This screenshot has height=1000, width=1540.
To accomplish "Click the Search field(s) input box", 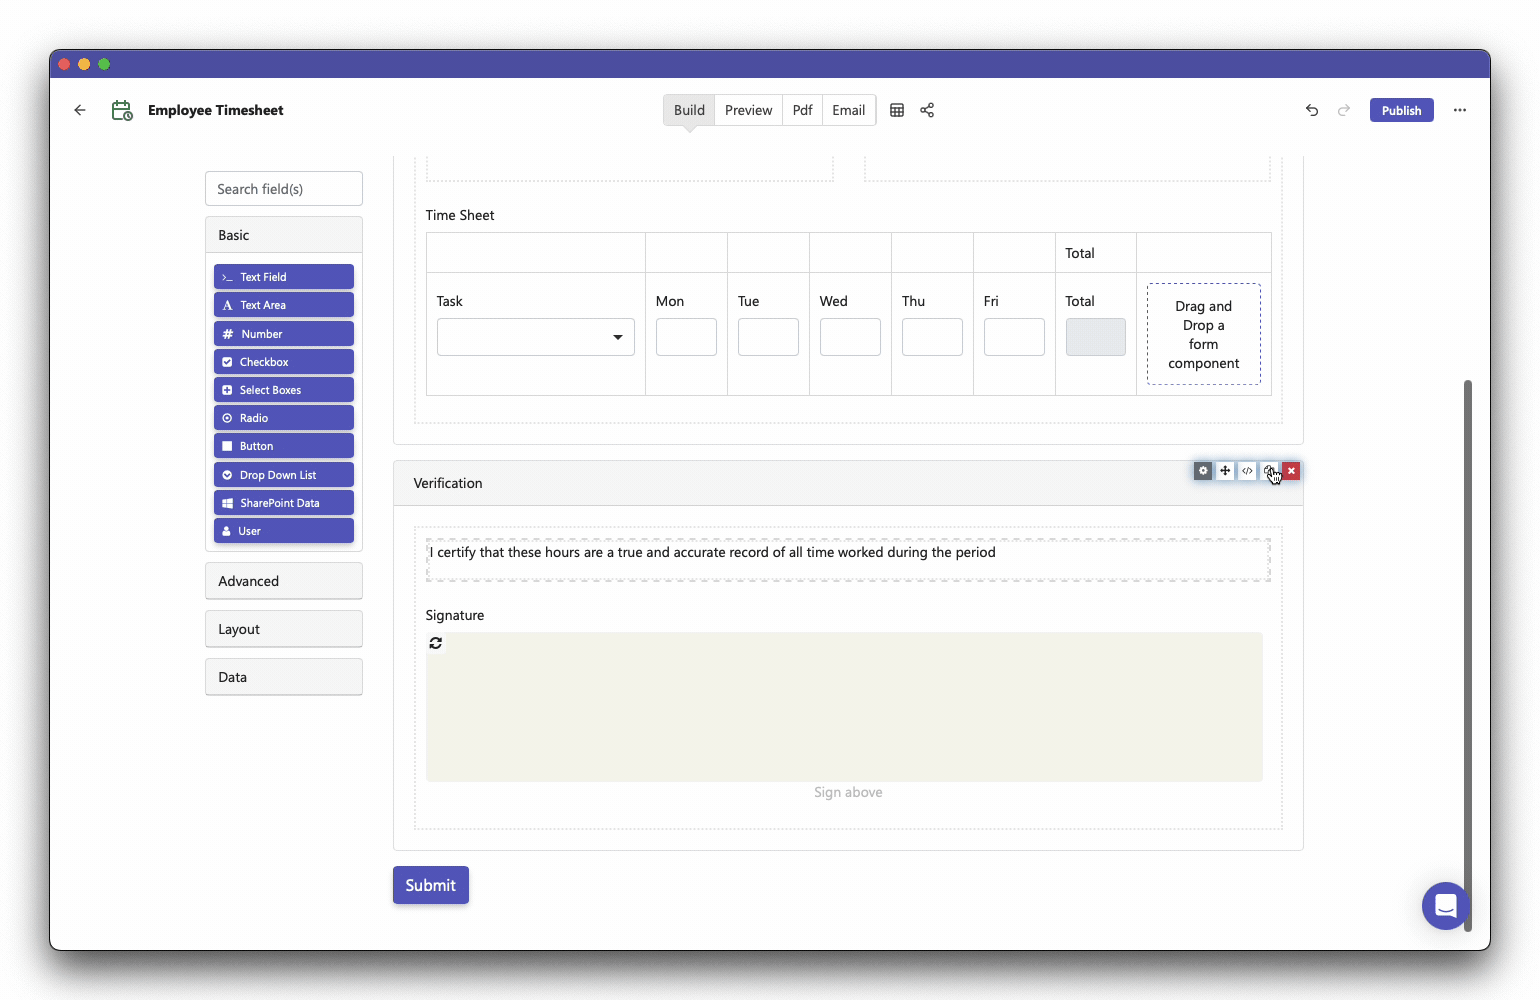I will click(284, 189).
